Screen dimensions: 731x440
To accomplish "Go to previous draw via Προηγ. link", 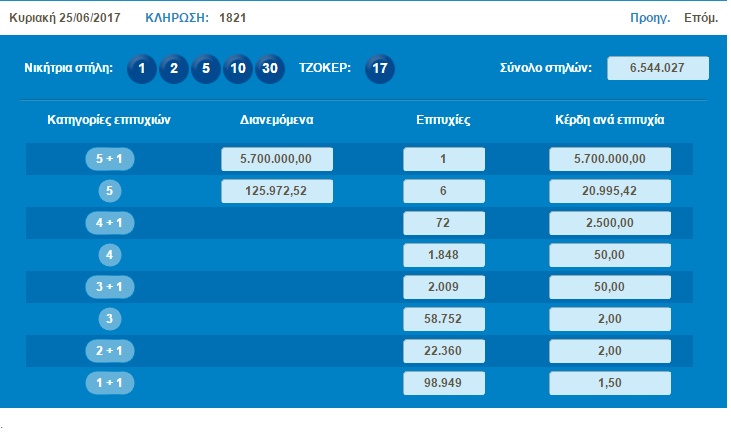I will coord(650,18).
